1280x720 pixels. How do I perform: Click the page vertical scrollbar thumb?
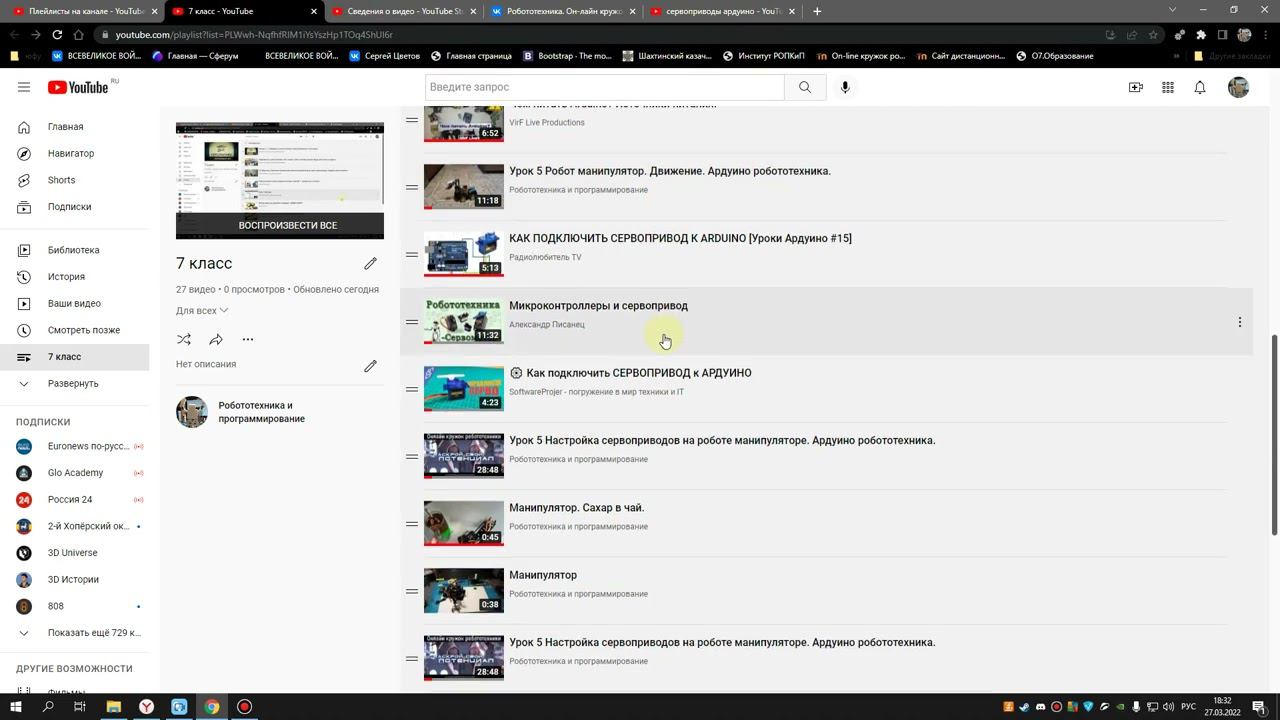[x=1274, y=436]
